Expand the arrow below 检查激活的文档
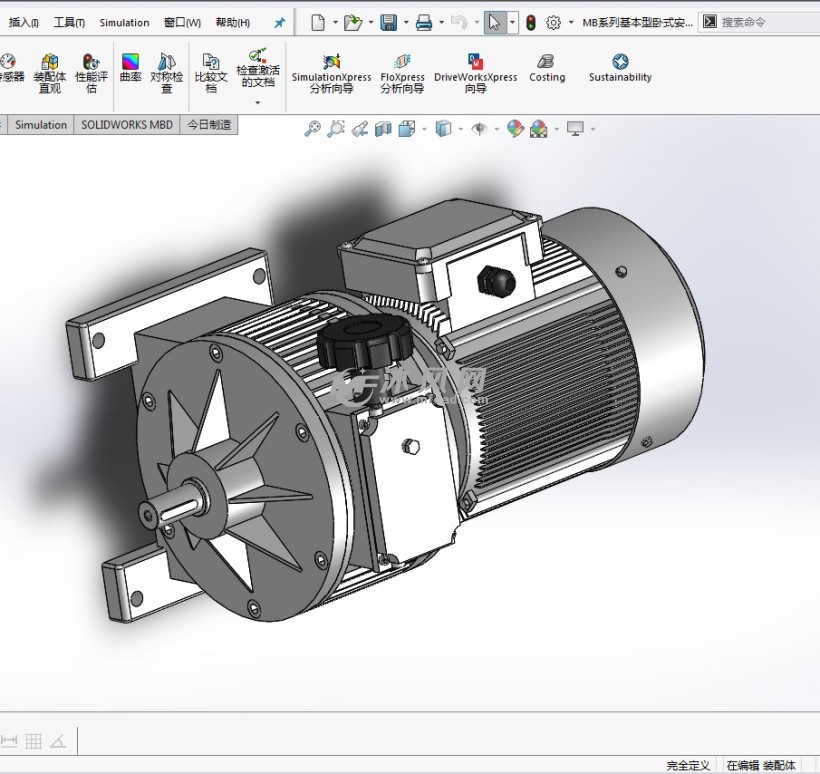This screenshot has height=774, width=820. pos(257,102)
